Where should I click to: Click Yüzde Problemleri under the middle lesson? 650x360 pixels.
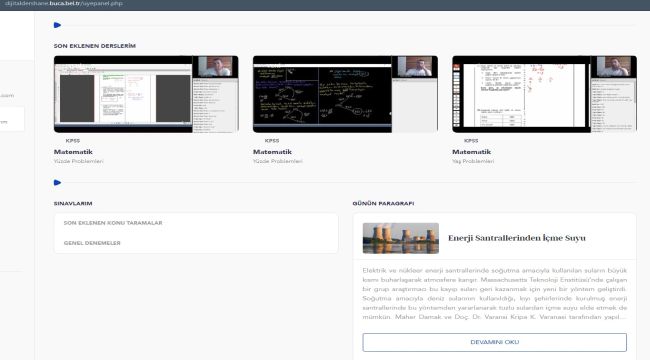278,161
